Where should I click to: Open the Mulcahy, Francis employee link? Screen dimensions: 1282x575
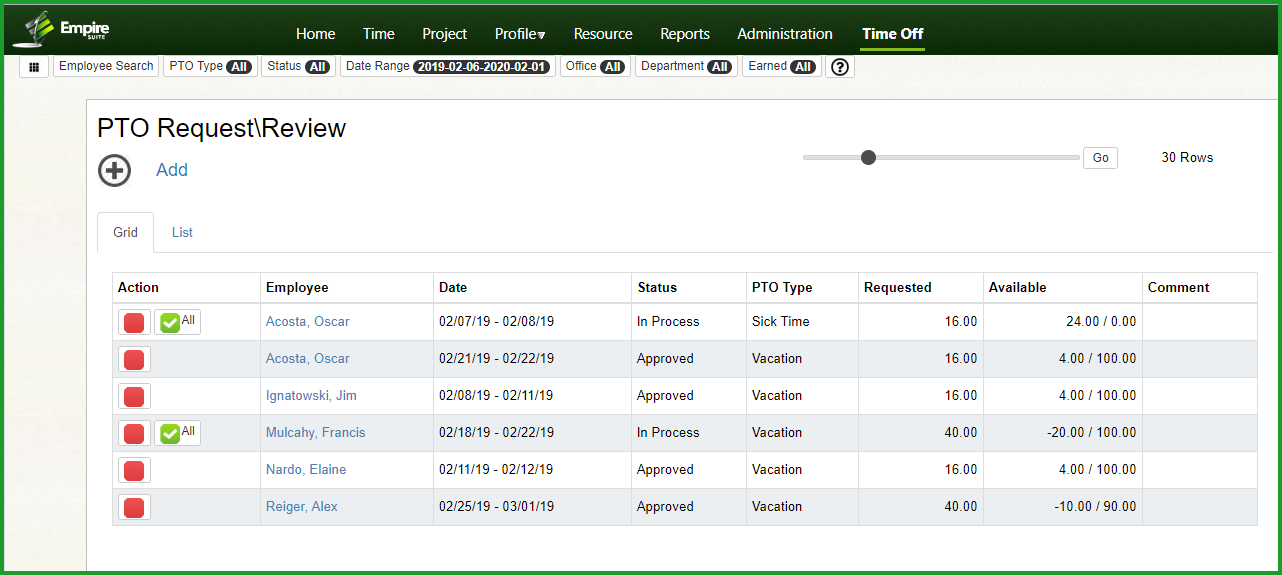tap(315, 433)
